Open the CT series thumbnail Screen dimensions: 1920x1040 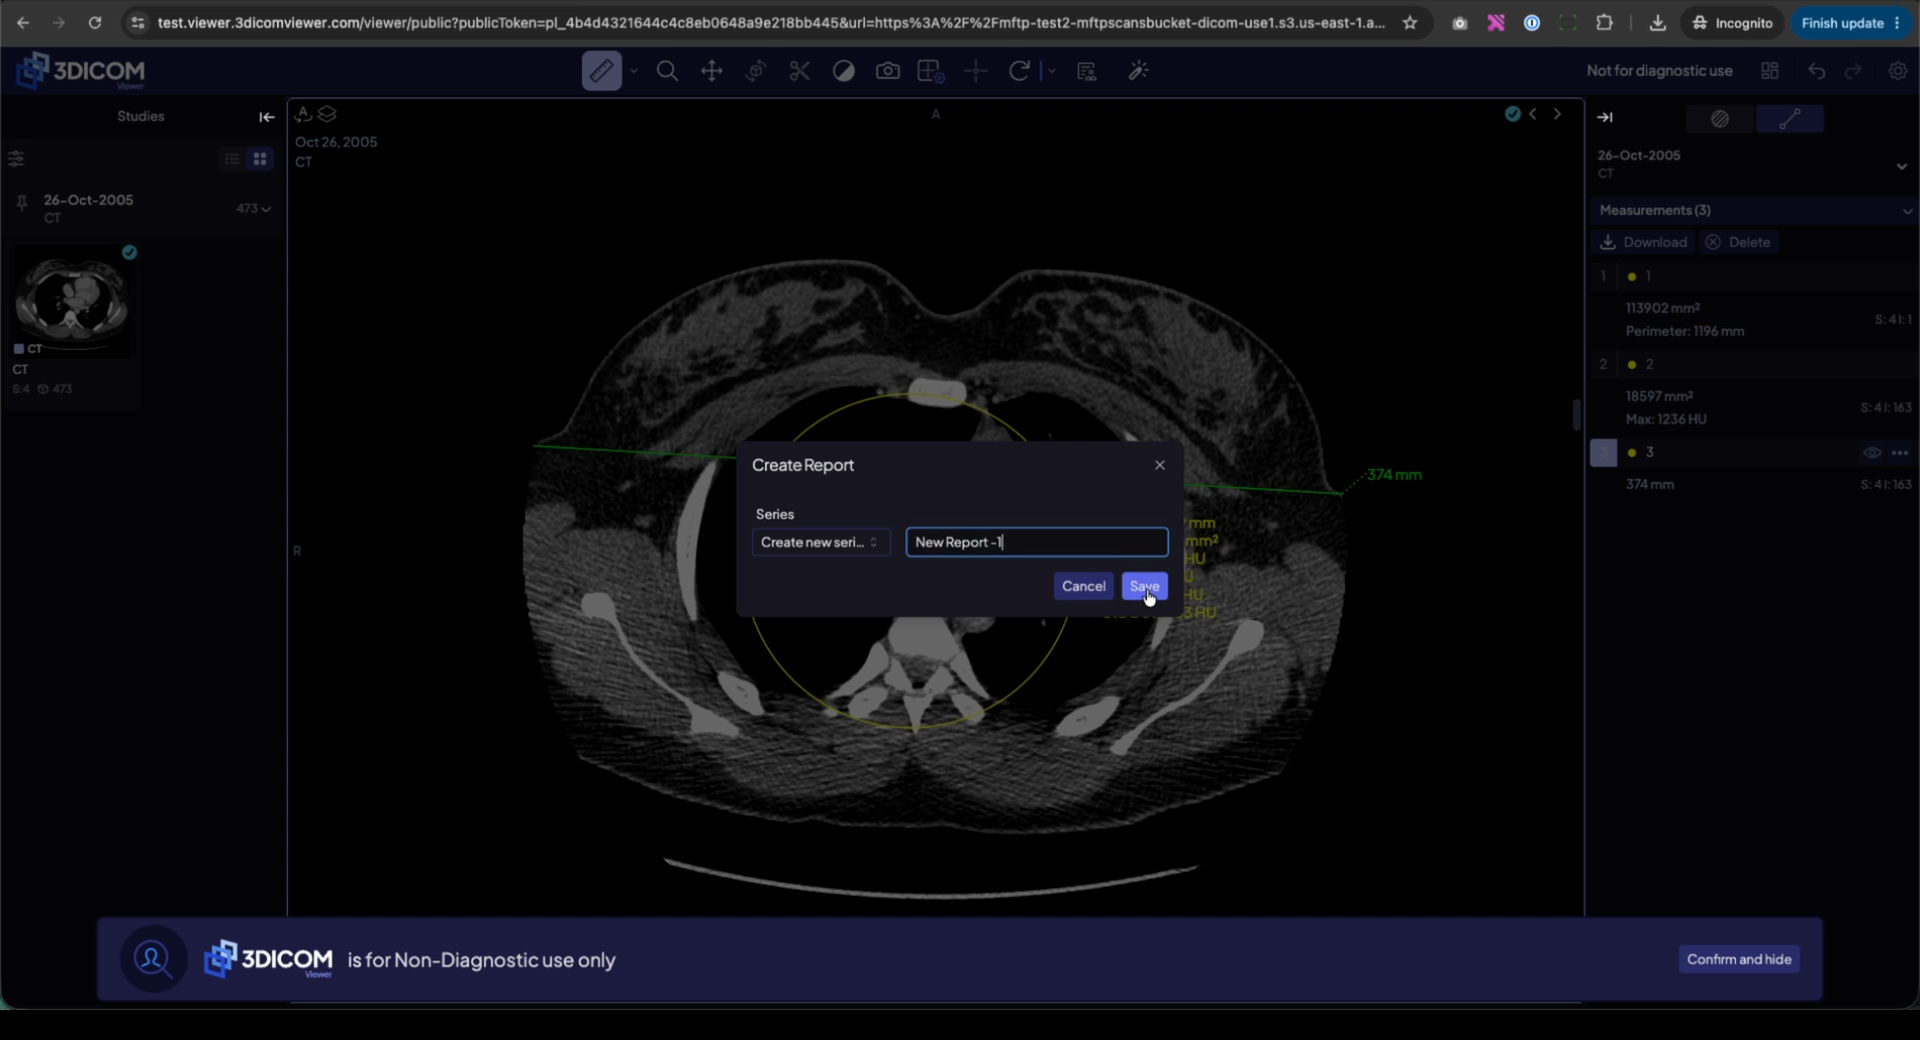coord(72,300)
